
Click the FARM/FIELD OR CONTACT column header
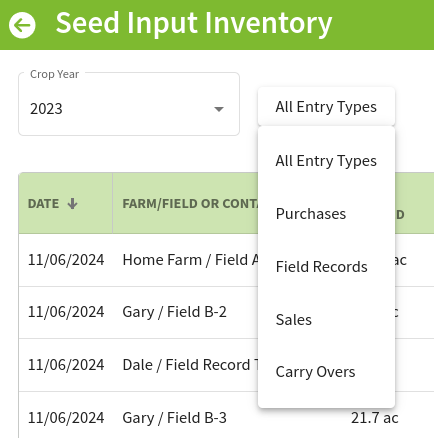[190, 203]
